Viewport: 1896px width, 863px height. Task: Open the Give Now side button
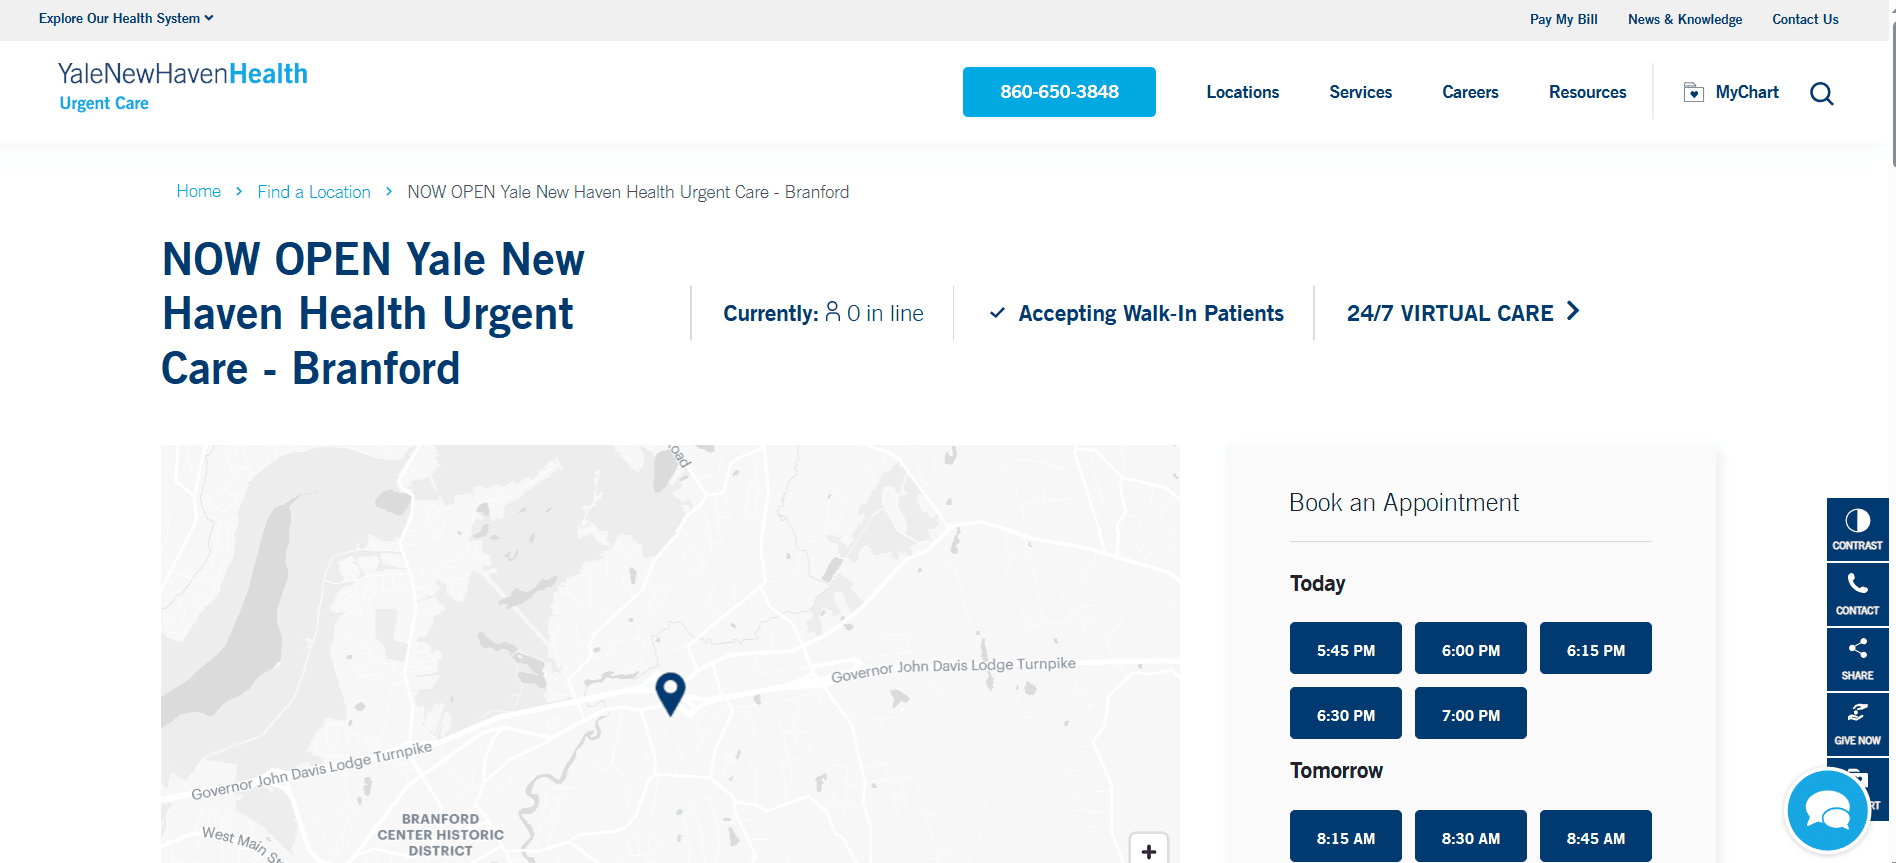[1857, 724]
